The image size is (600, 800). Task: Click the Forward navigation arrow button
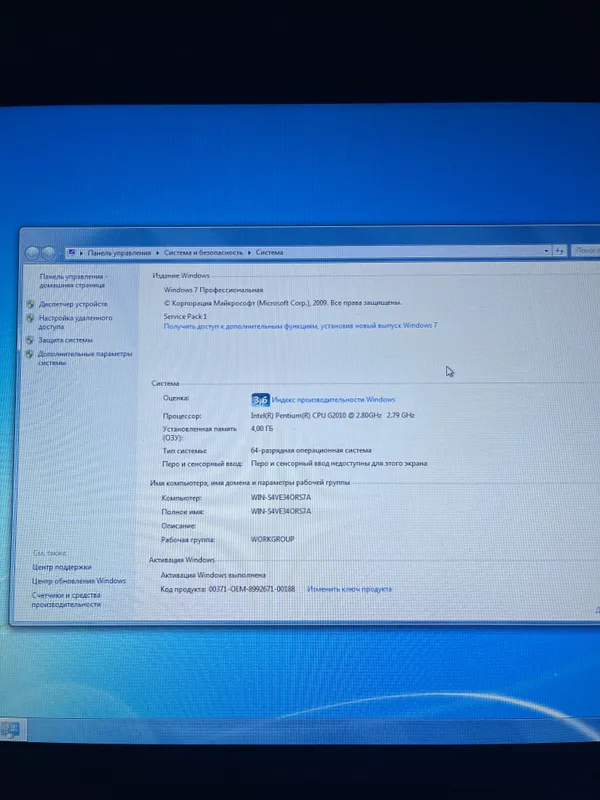click(48, 253)
